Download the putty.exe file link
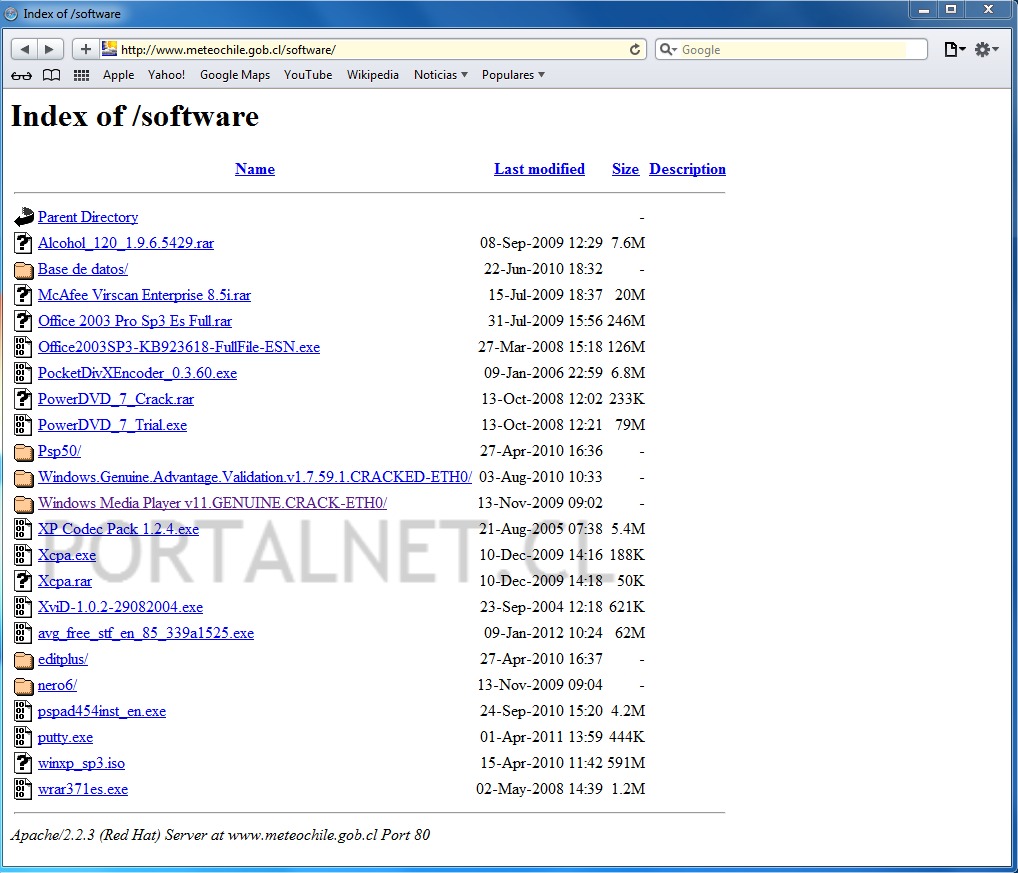 pos(65,737)
